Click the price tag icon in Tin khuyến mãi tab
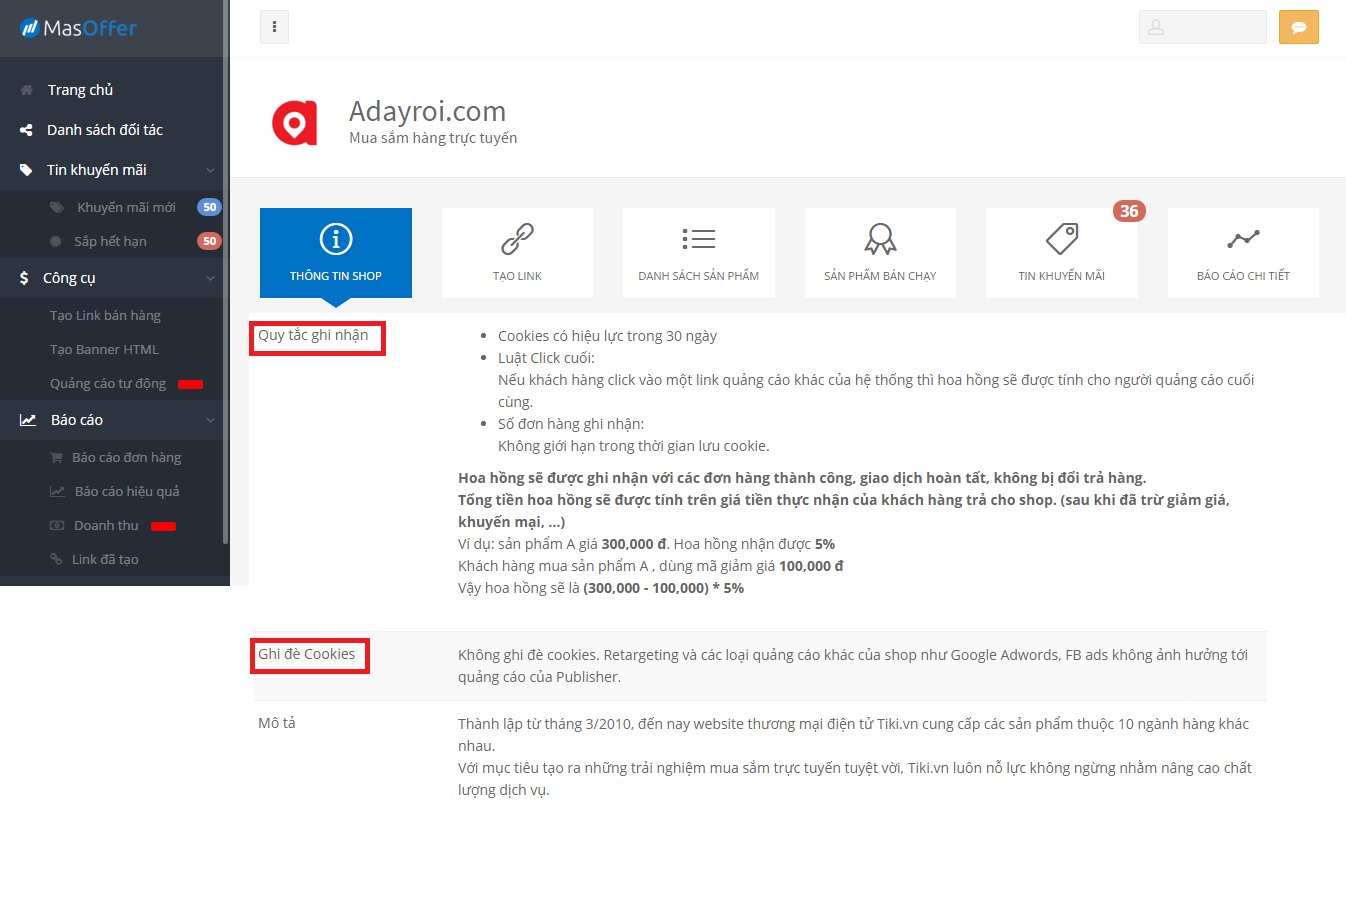The height and width of the screenshot is (898, 1346). coord(1062,239)
